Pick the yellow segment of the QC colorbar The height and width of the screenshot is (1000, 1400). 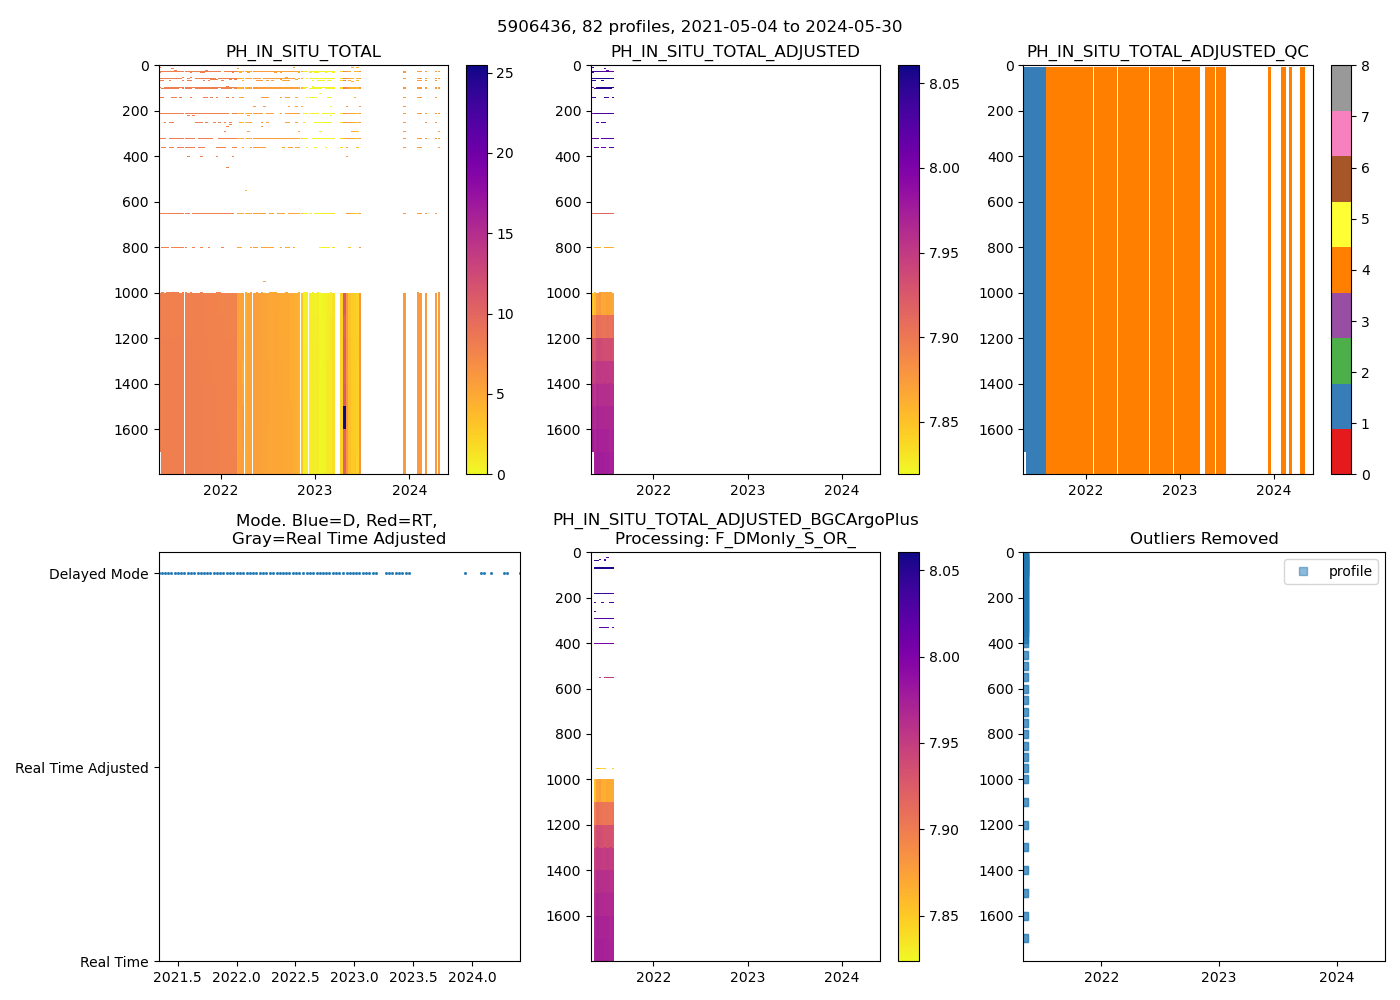[1341, 224]
